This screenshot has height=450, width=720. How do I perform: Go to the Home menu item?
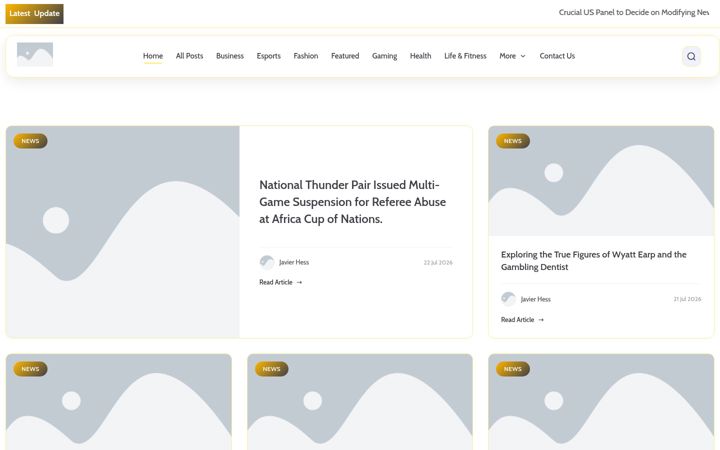153,56
